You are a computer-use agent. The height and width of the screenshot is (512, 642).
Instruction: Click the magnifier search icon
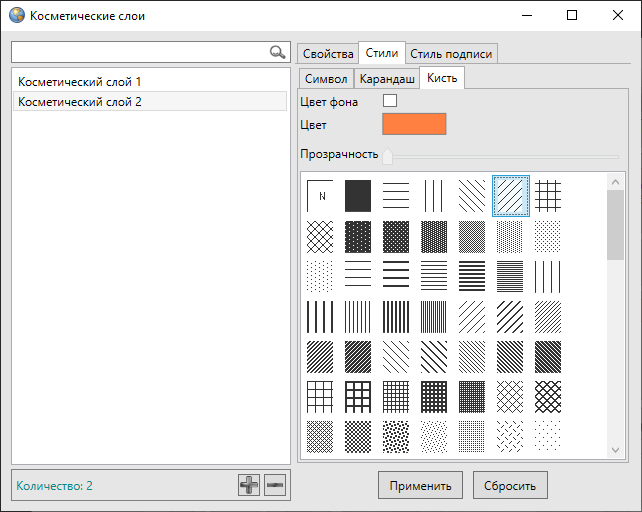click(x=277, y=52)
